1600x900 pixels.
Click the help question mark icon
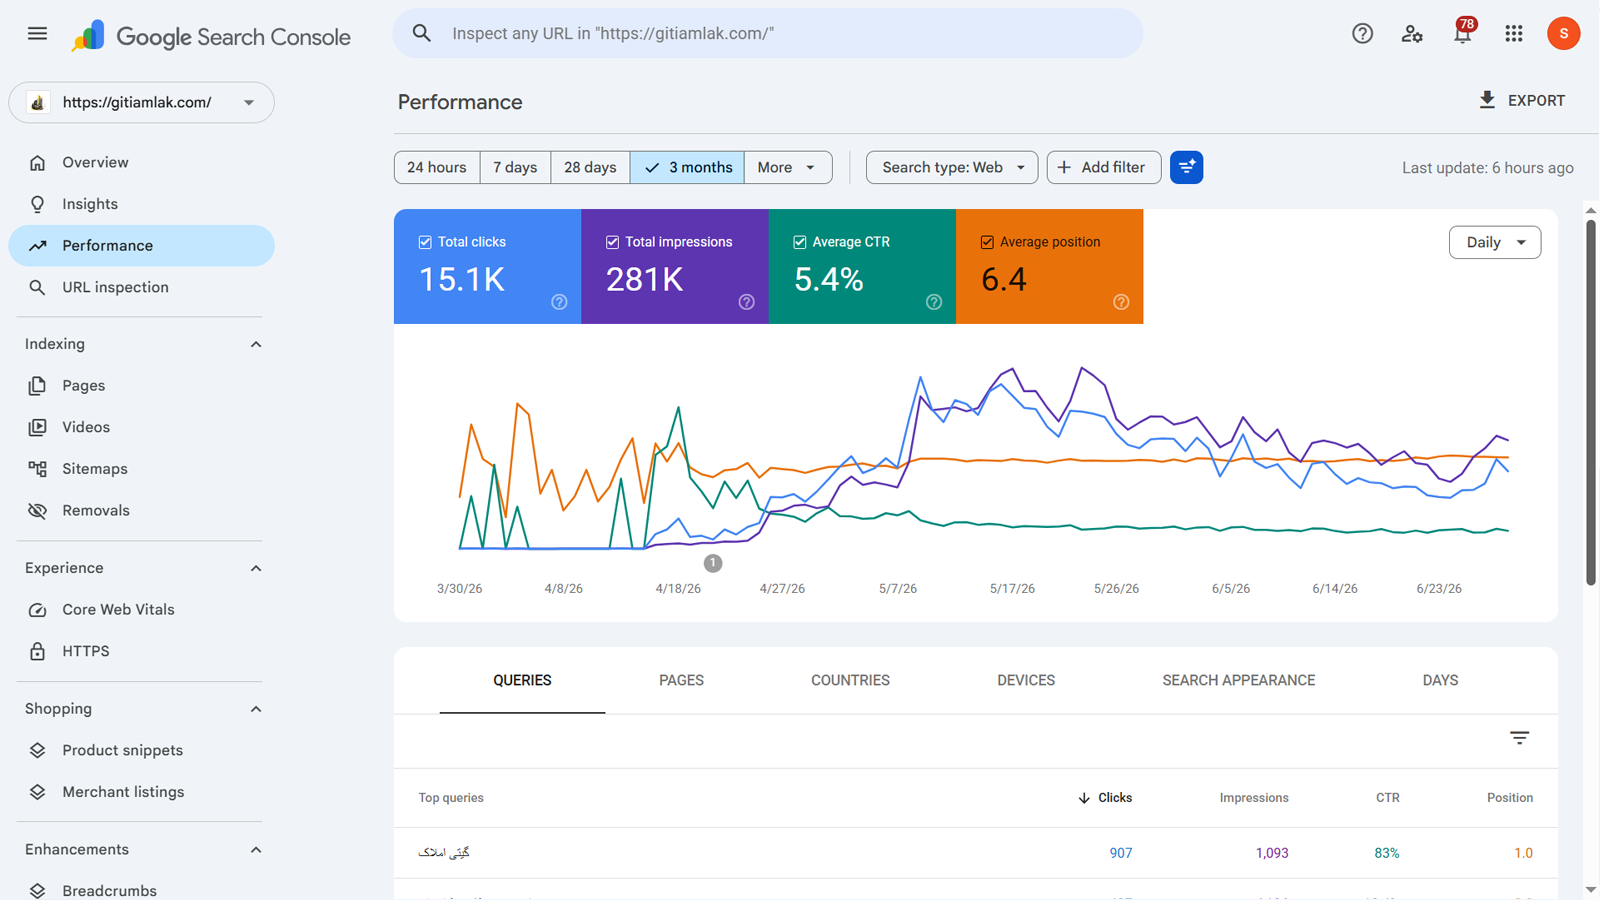tap(1362, 33)
